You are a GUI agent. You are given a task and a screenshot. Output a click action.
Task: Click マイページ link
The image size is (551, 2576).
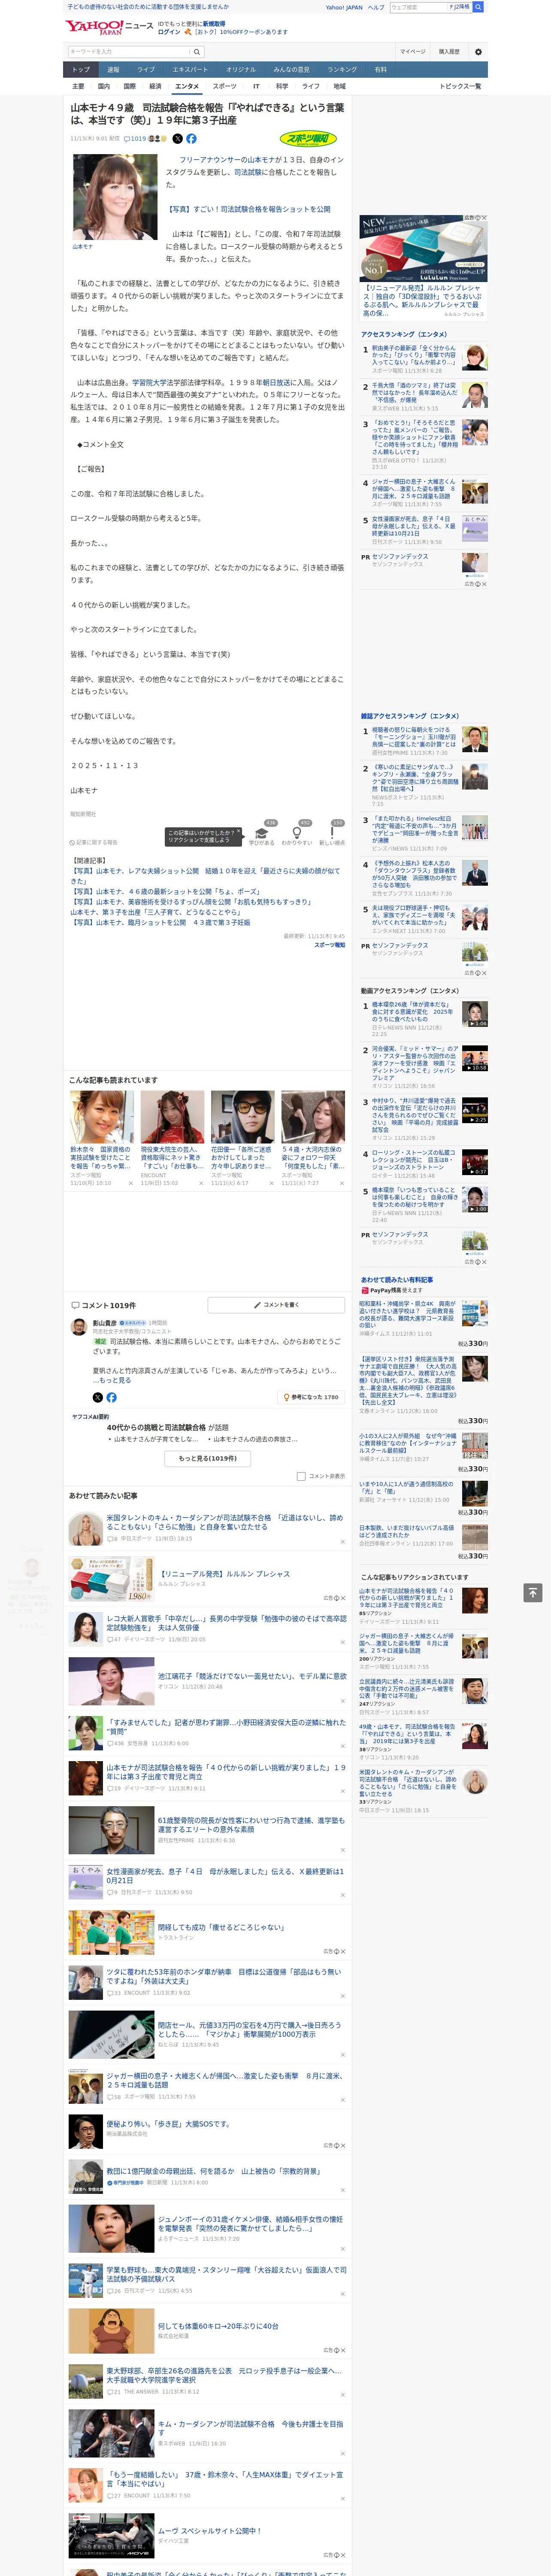pos(413,52)
